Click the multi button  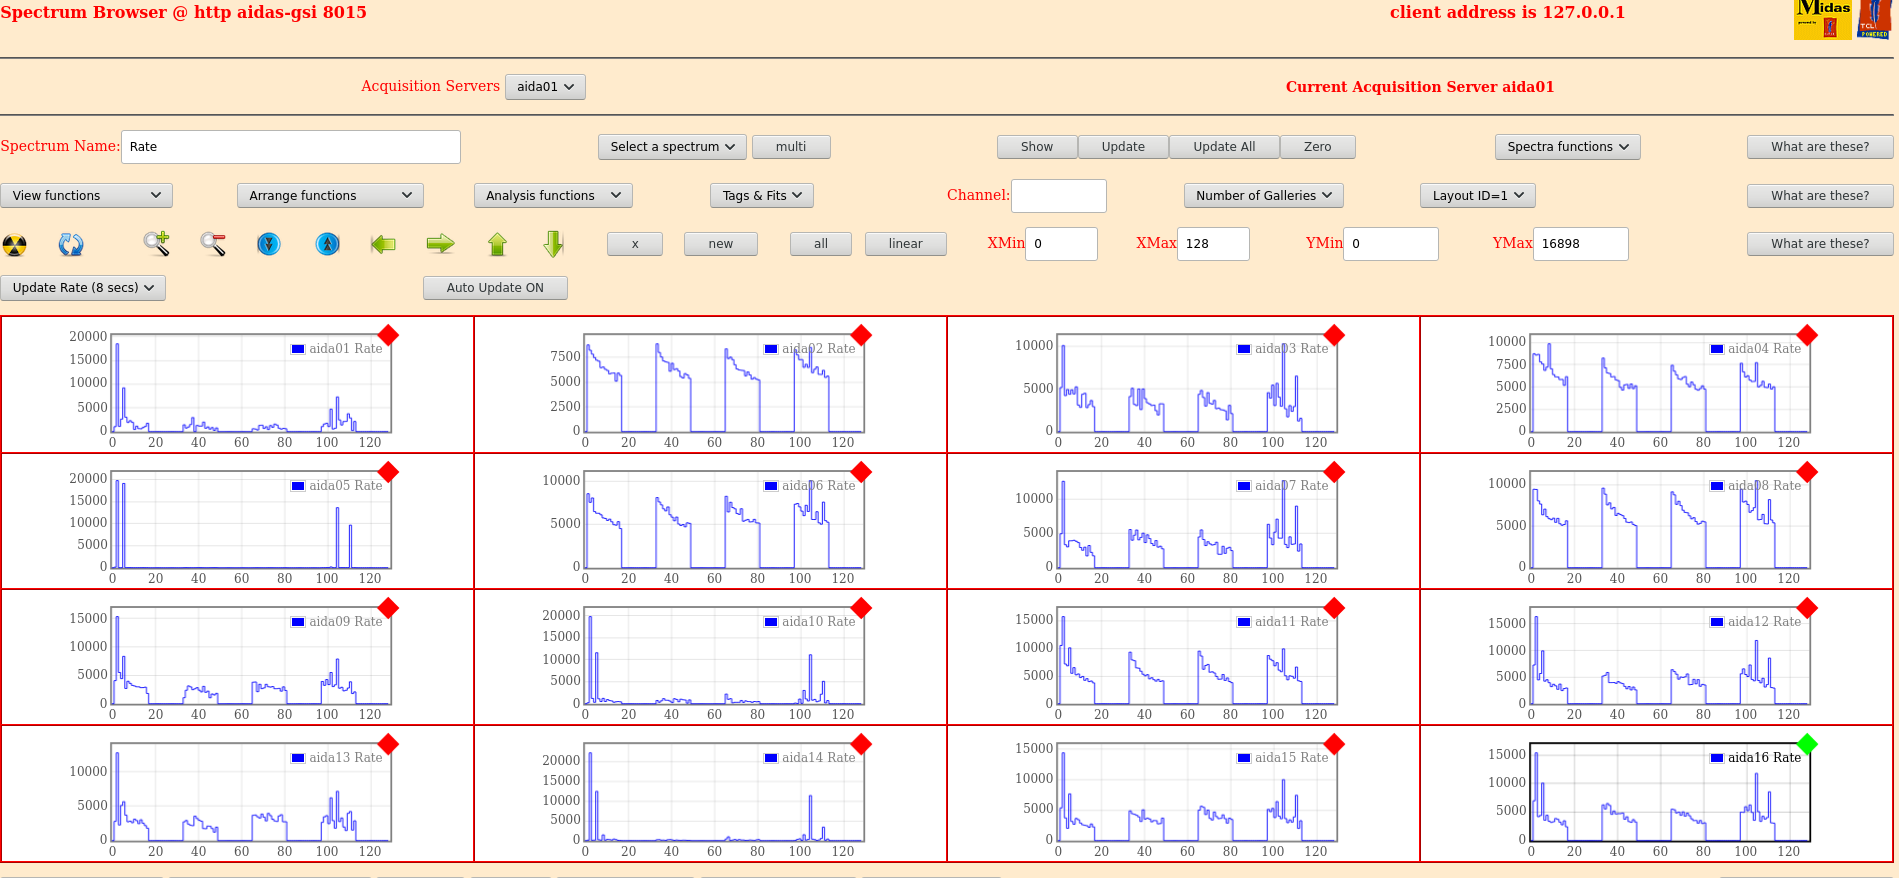(x=791, y=147)
